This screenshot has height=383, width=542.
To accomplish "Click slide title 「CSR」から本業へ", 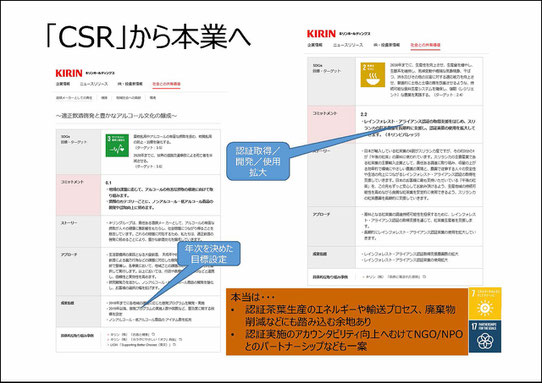I will (x=148, y=36).
